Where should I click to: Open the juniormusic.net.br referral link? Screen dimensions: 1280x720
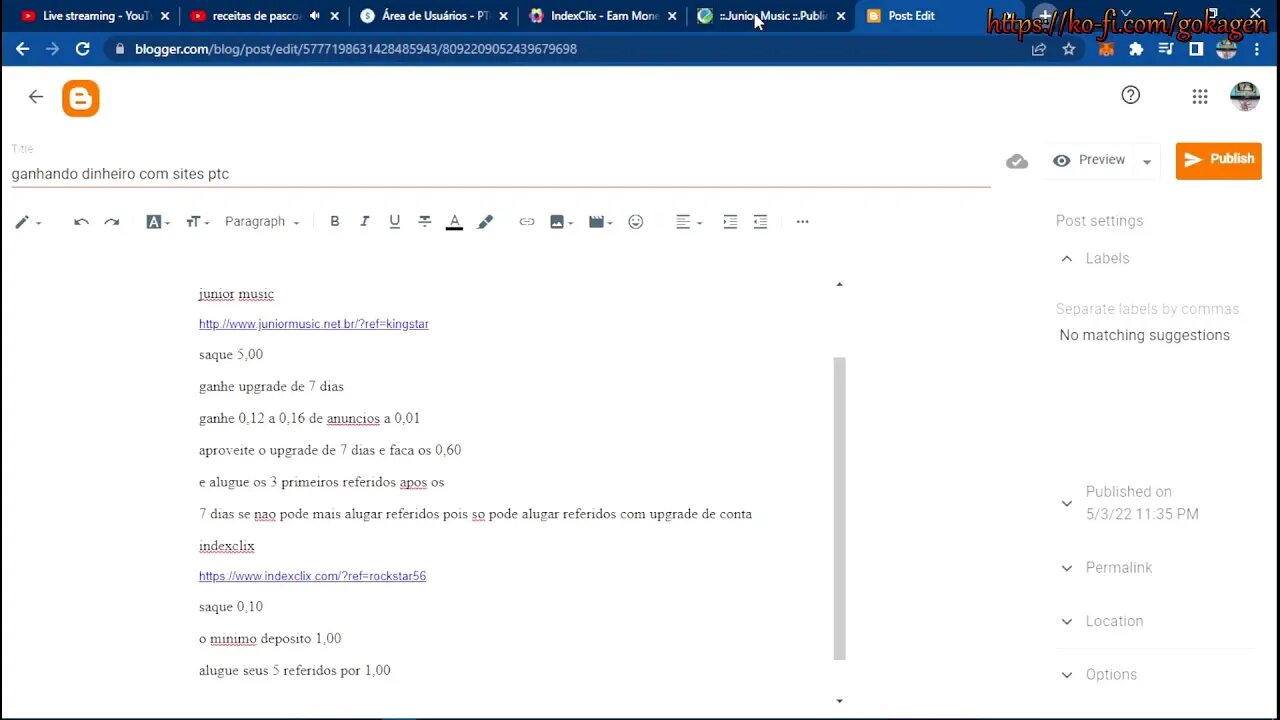pyautogui.click(x=314, y=324)
